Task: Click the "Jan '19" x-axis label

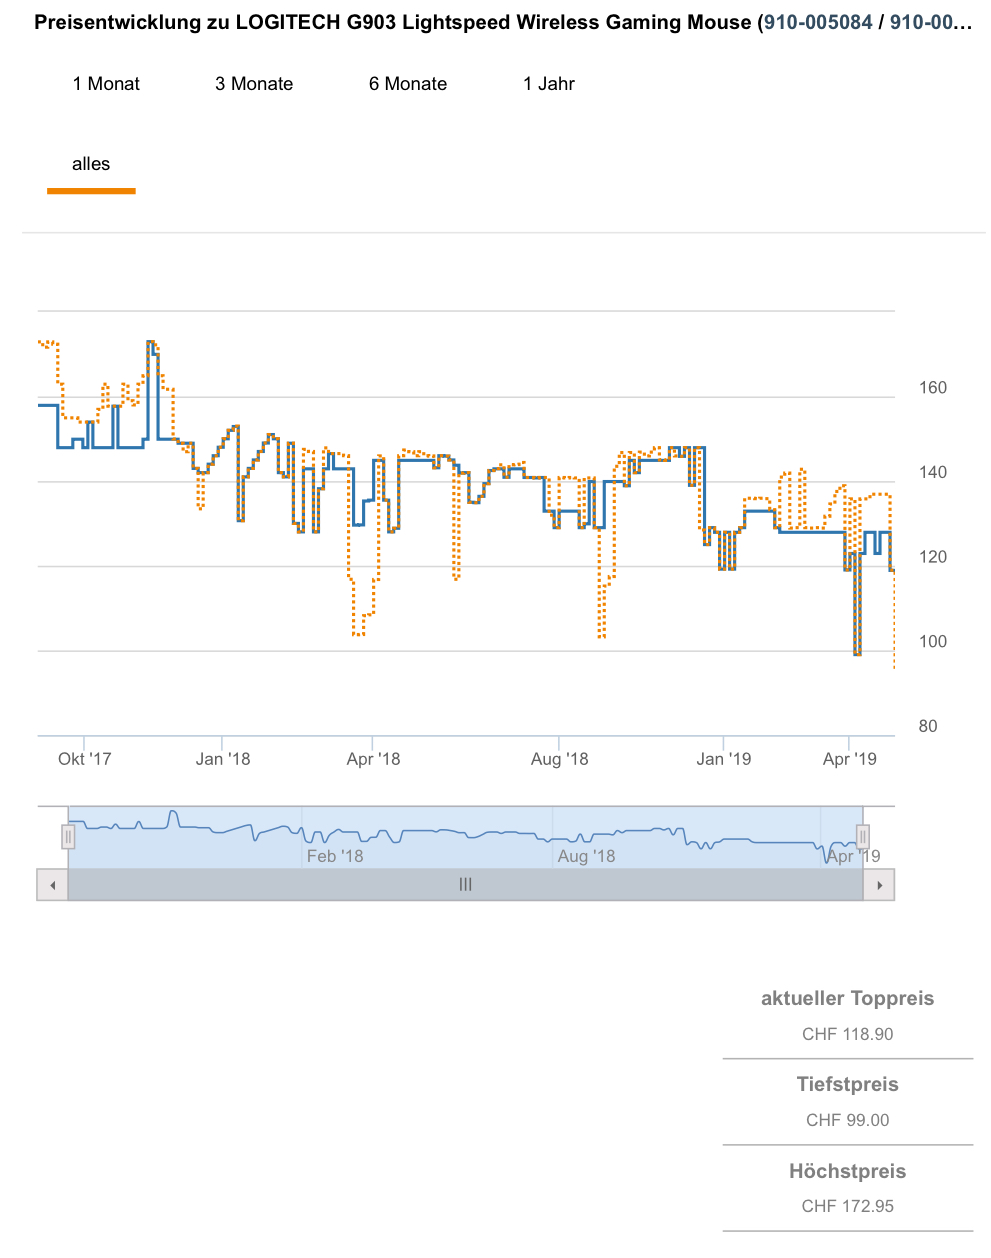Action: [x=724, y=759]
